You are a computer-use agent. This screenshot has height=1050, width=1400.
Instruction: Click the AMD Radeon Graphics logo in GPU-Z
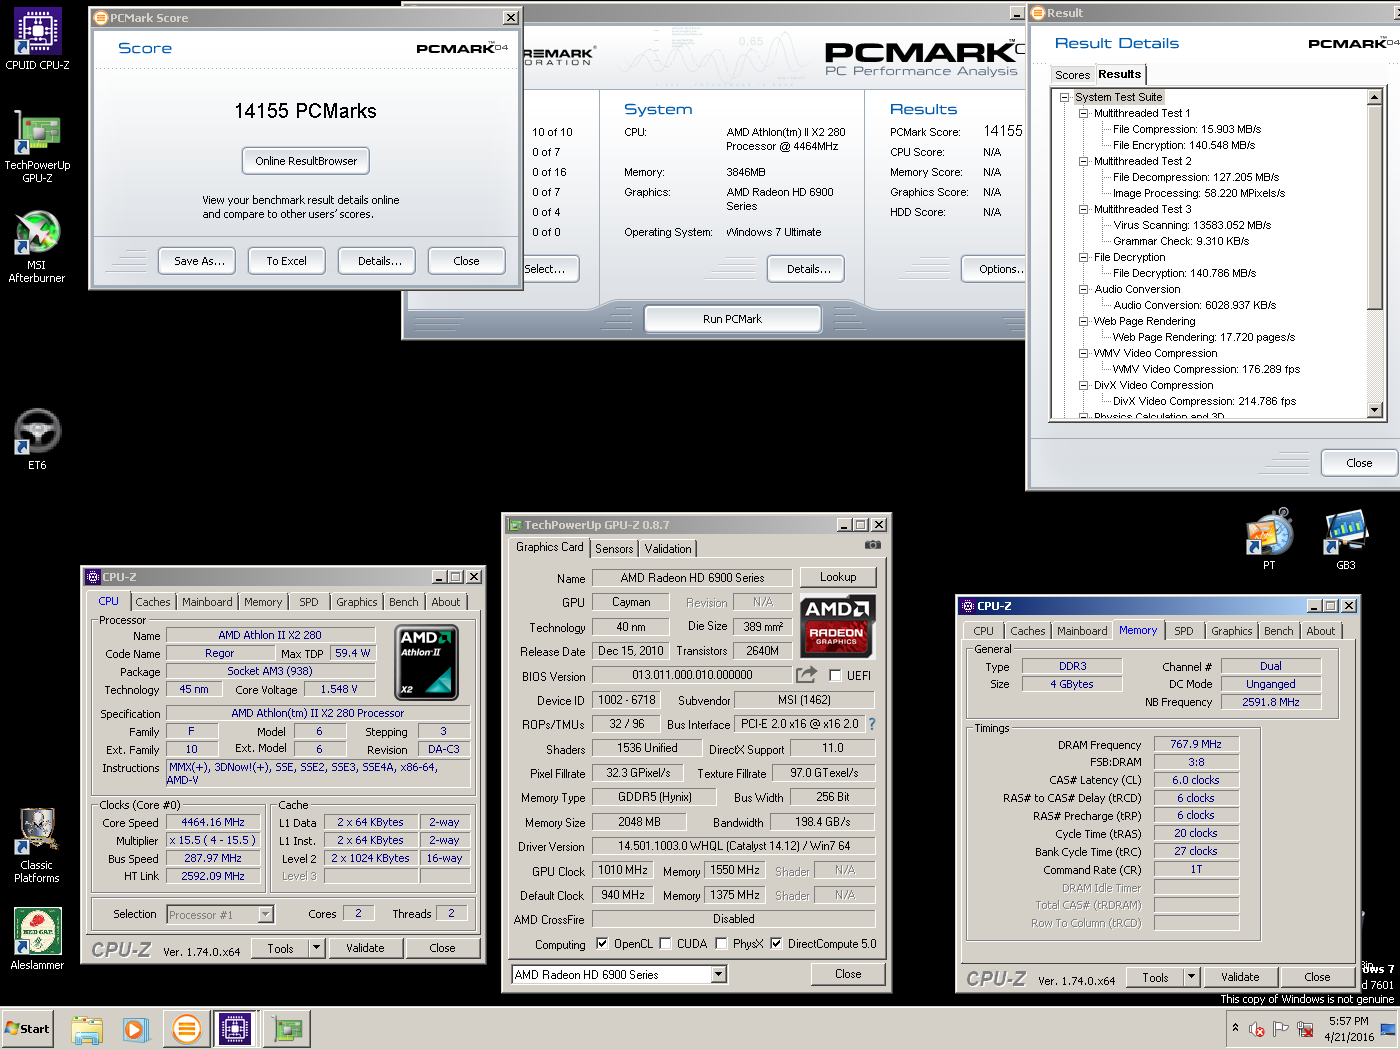(838, 626)
